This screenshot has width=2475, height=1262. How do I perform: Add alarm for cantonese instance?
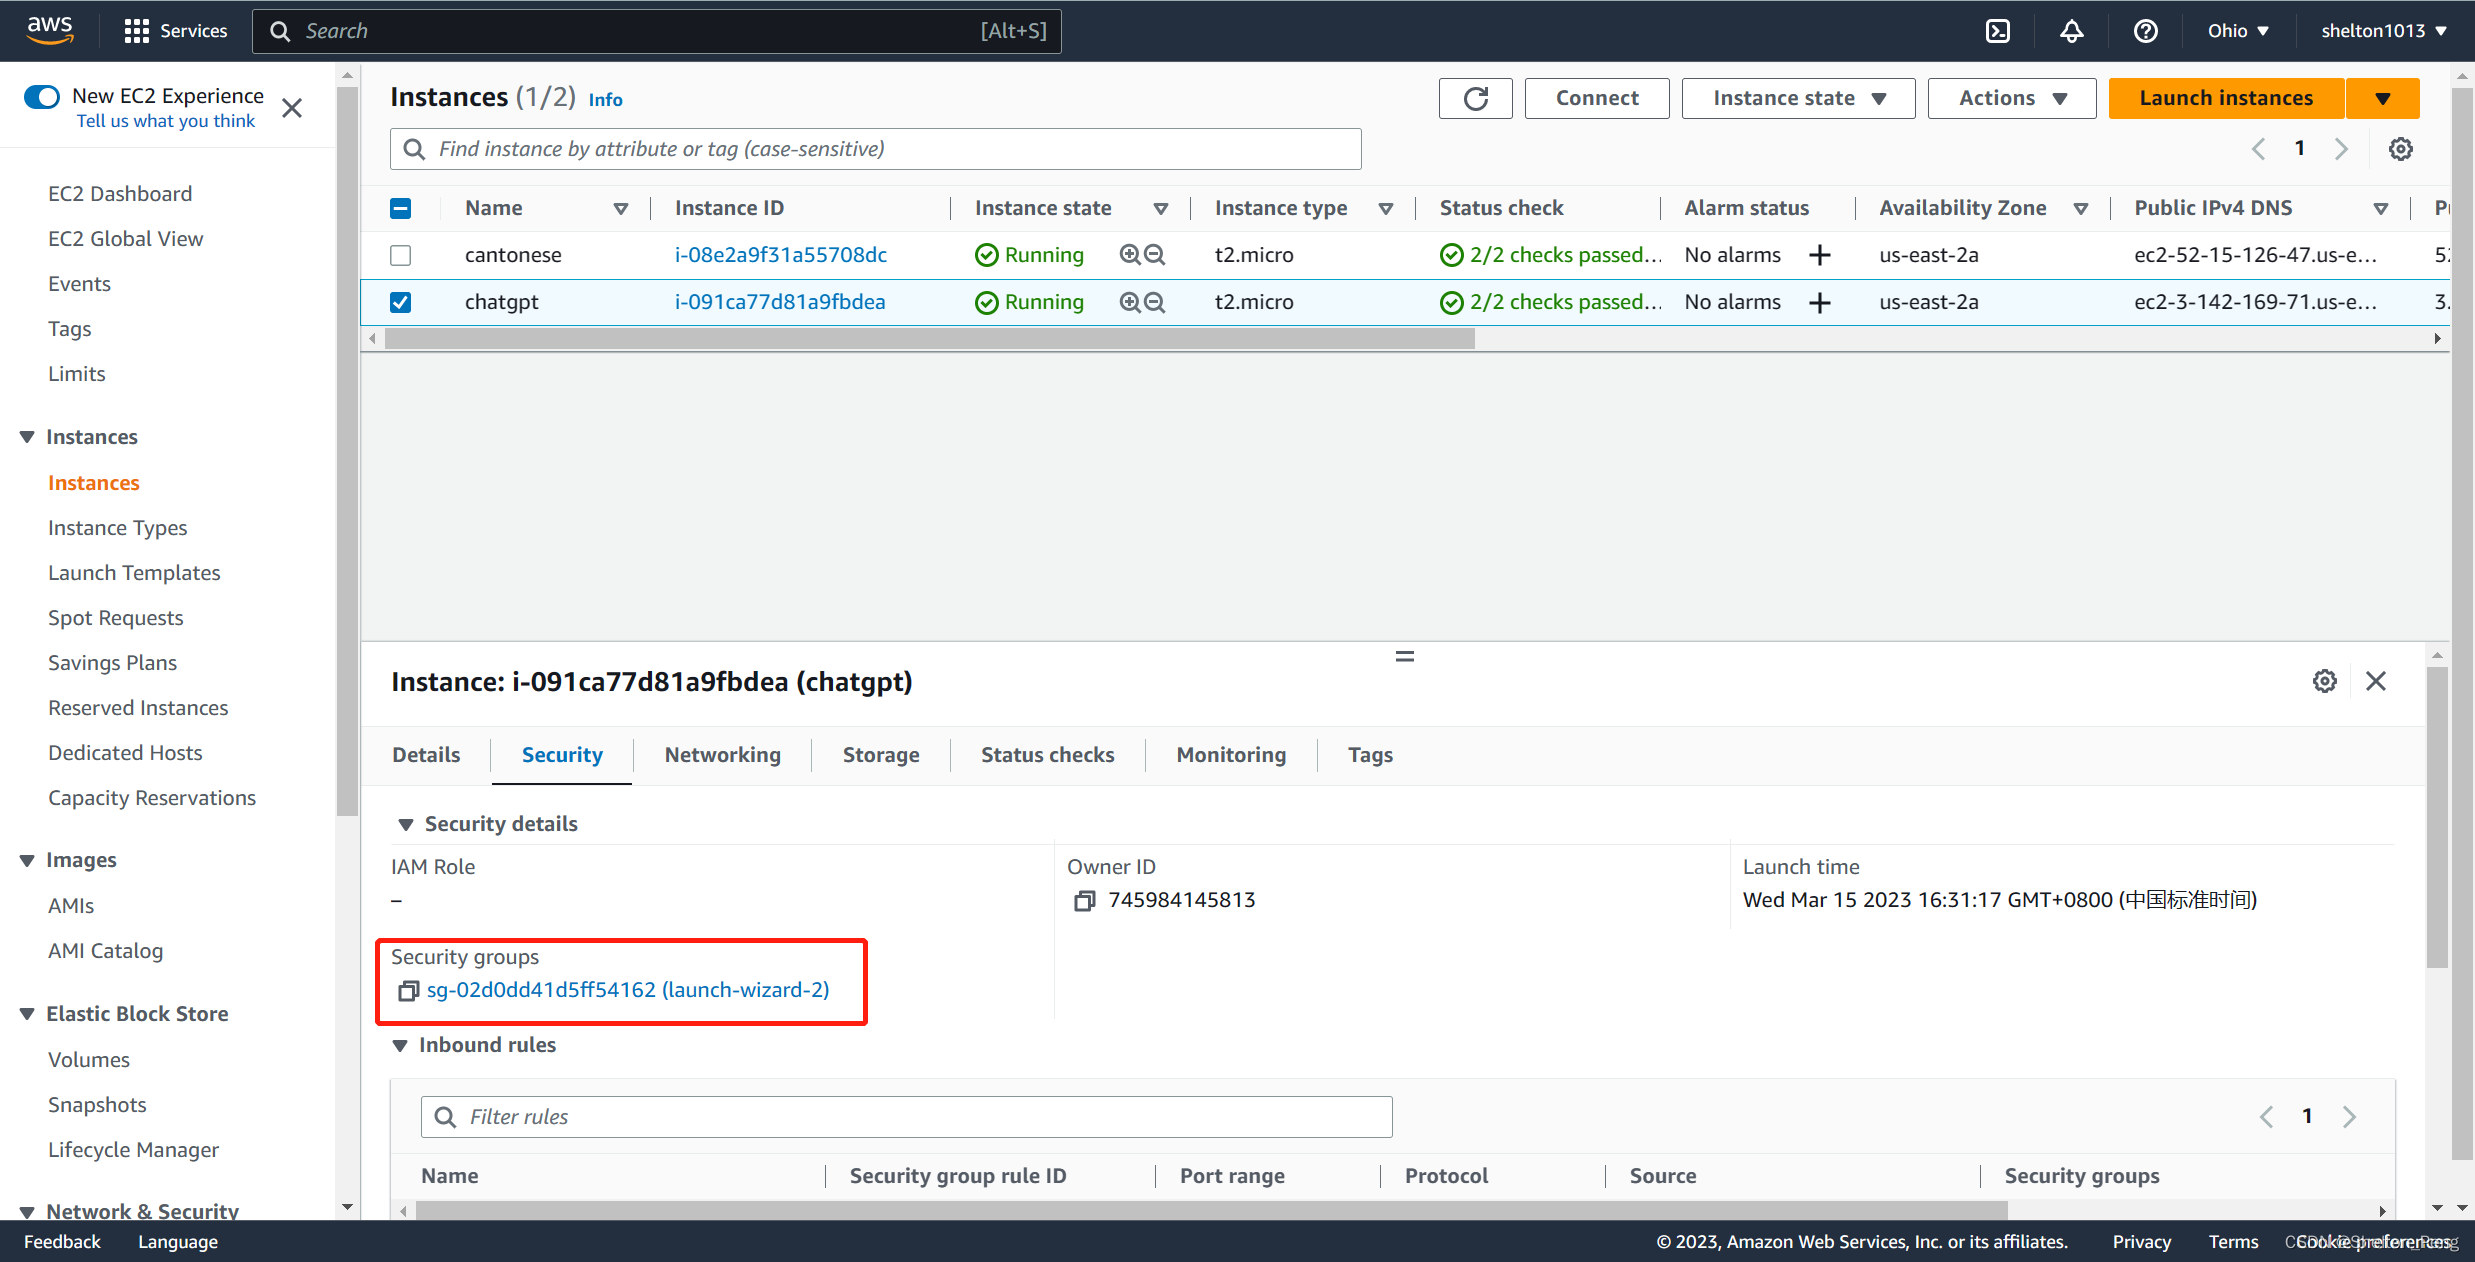click(x=1820, y=255)
